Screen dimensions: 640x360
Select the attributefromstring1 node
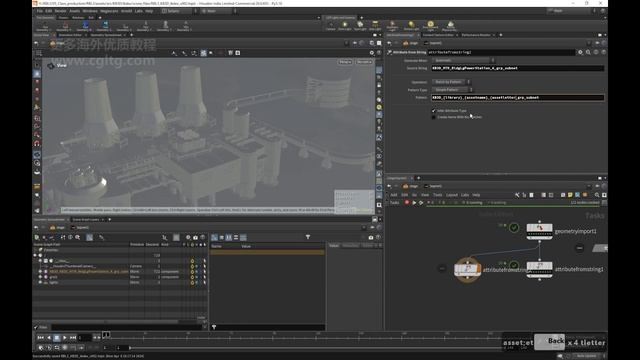[x=539, y=269]
